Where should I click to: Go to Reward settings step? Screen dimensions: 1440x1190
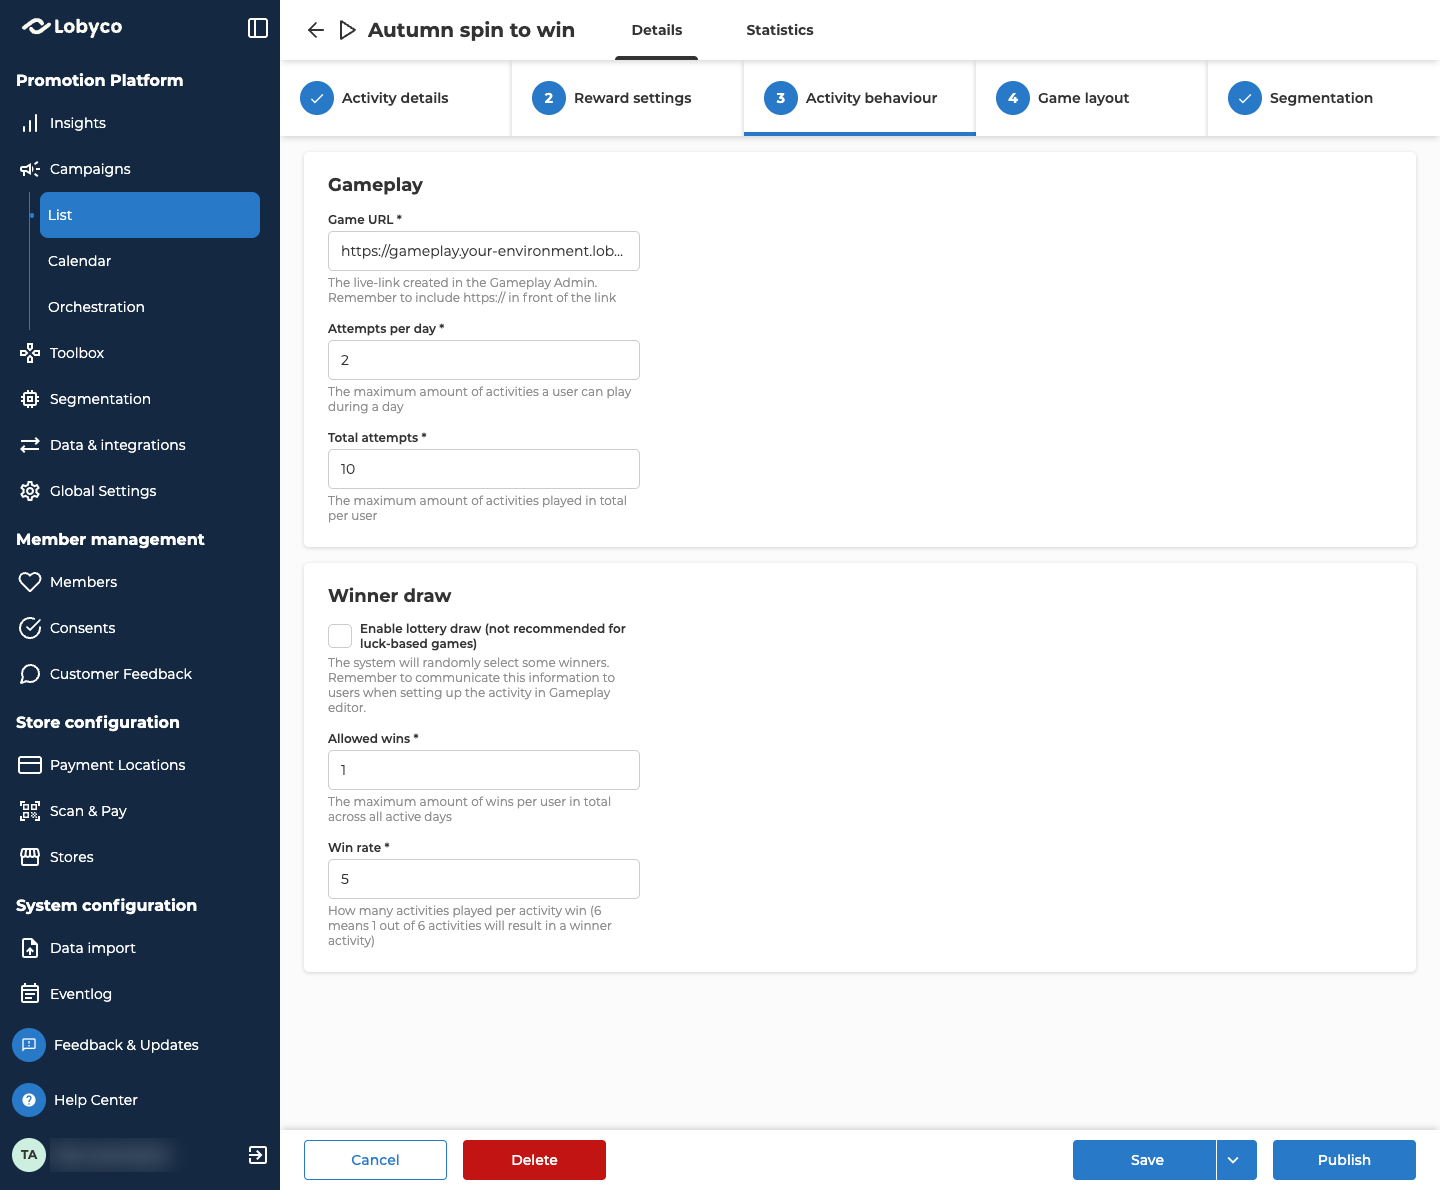627,98
